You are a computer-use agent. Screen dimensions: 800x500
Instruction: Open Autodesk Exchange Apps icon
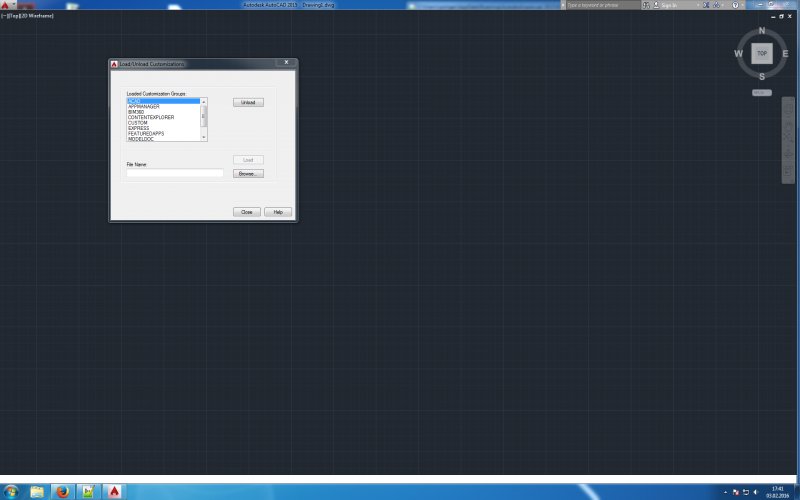tap(706, 5)
